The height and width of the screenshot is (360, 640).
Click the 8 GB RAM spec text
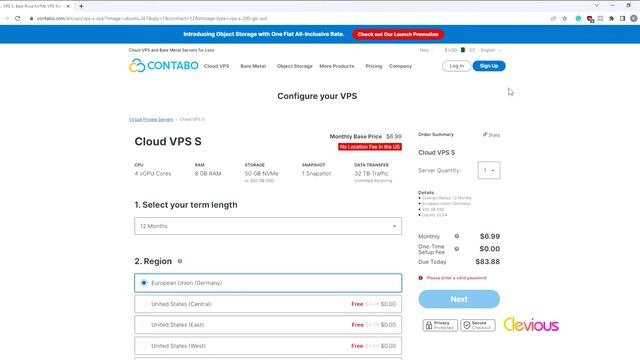(208, 173)
